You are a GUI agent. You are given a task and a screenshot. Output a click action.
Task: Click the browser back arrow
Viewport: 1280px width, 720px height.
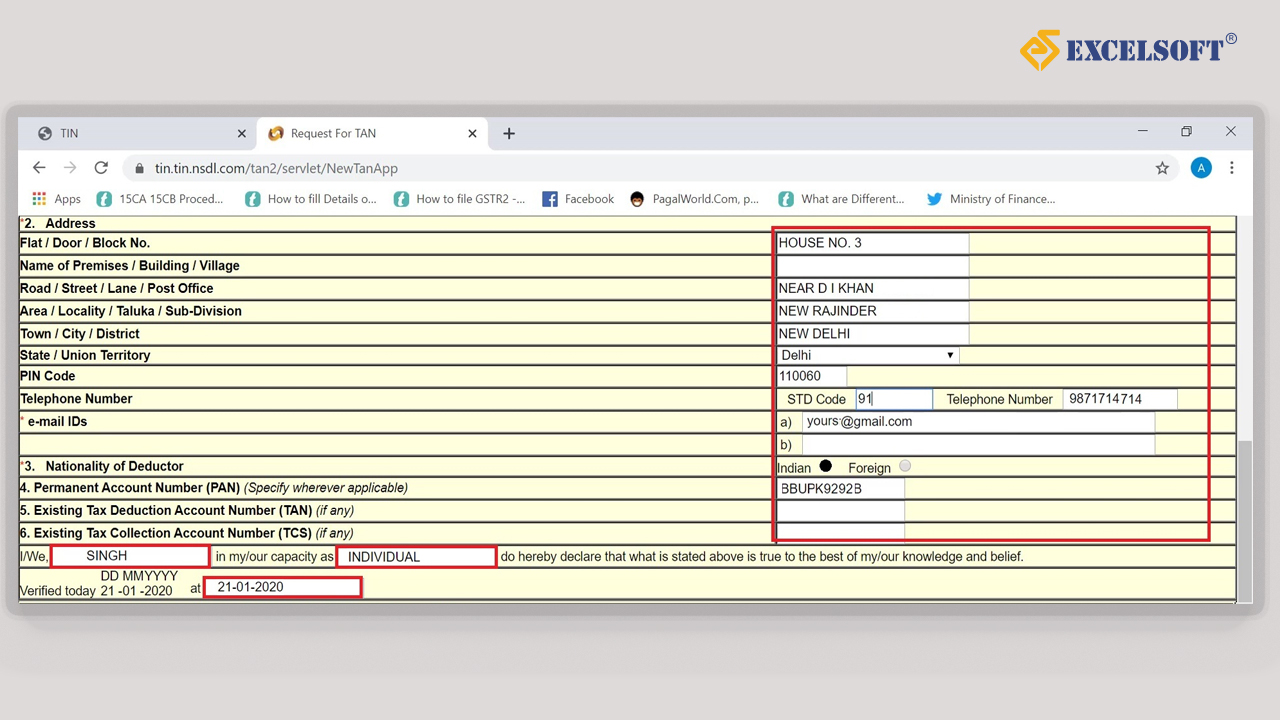pos(39,168)
